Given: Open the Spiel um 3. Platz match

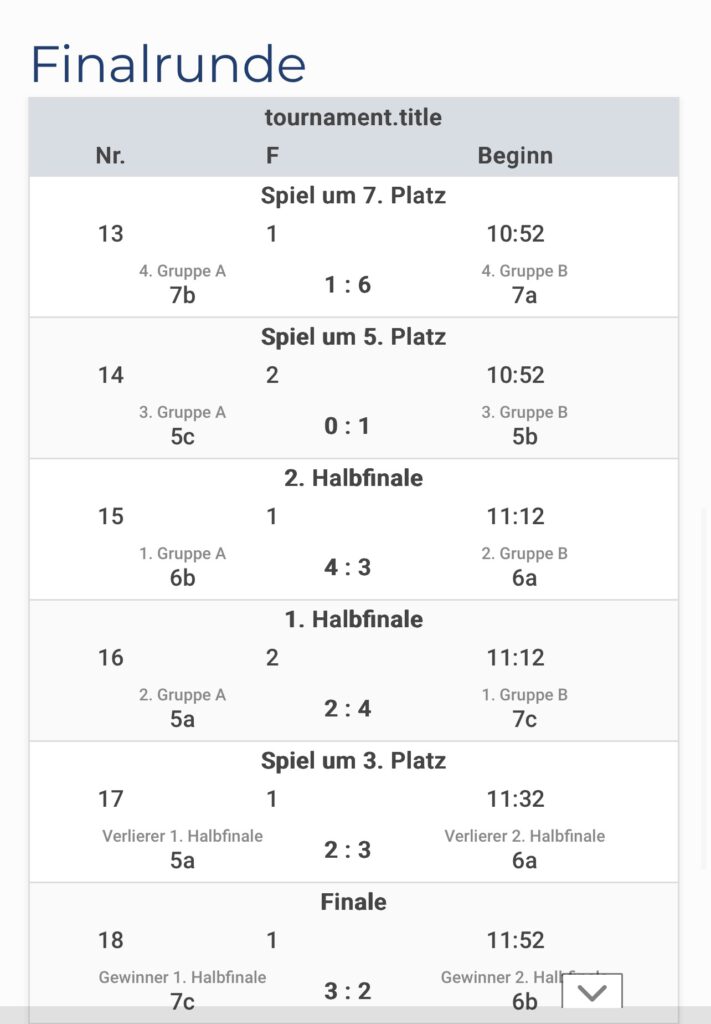Looking at the screenshot, I should coord(353,761).
